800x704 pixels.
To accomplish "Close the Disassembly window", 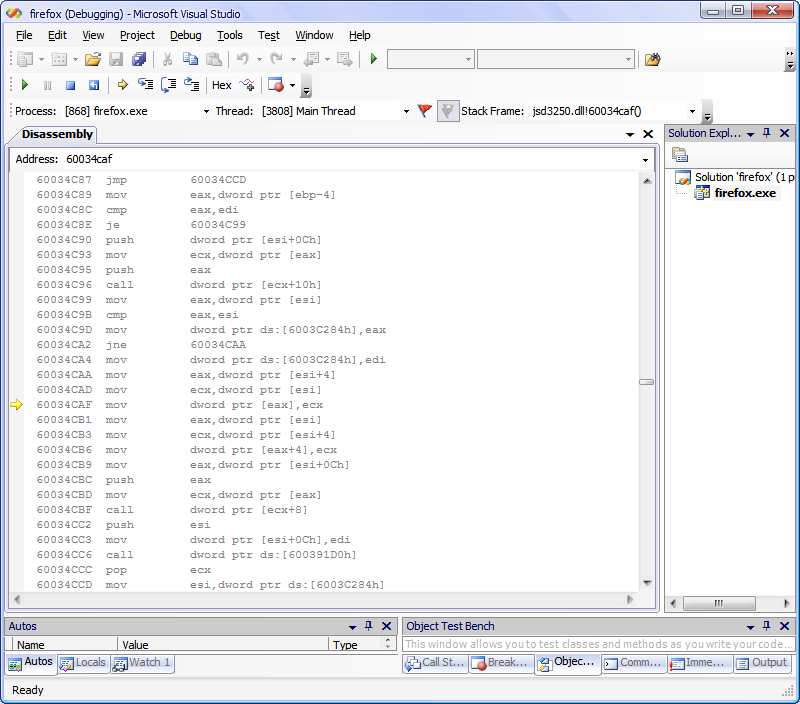I will pos(648,134).
